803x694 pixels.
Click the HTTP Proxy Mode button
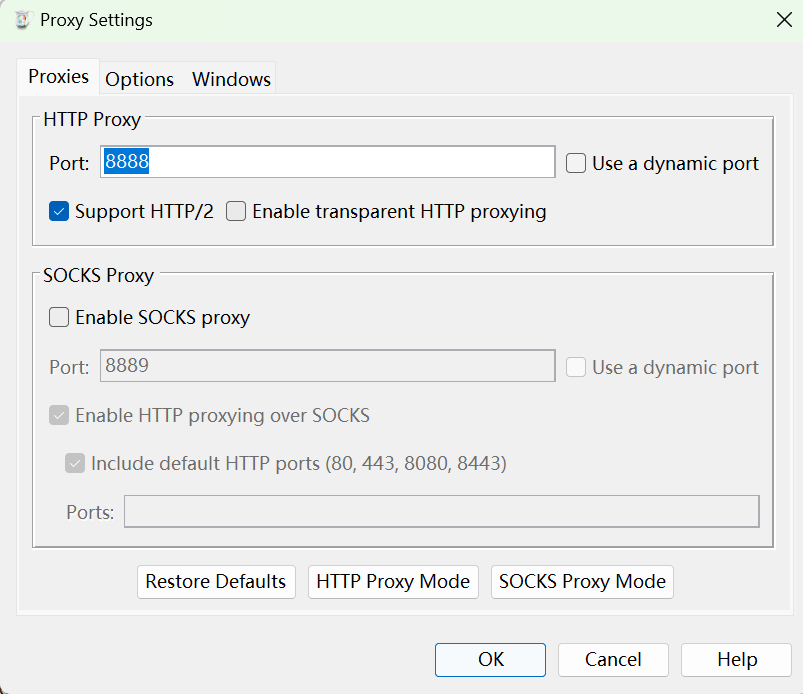pyautogui.click(x=393, y=581)
